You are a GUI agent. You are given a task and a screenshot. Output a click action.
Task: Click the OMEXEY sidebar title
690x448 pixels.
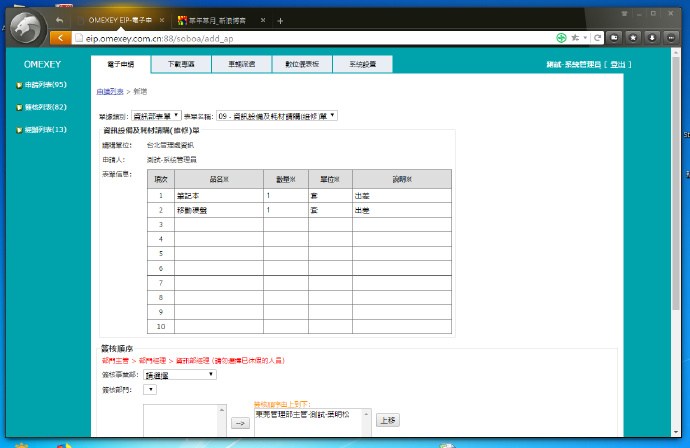[x=42, y=64]
